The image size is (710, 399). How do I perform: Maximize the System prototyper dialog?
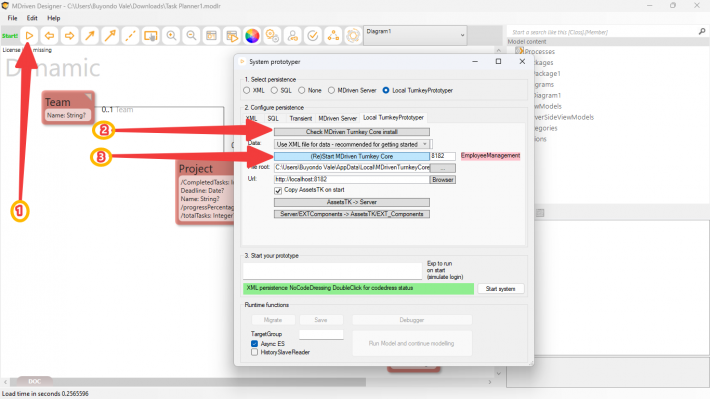point(498,61)
